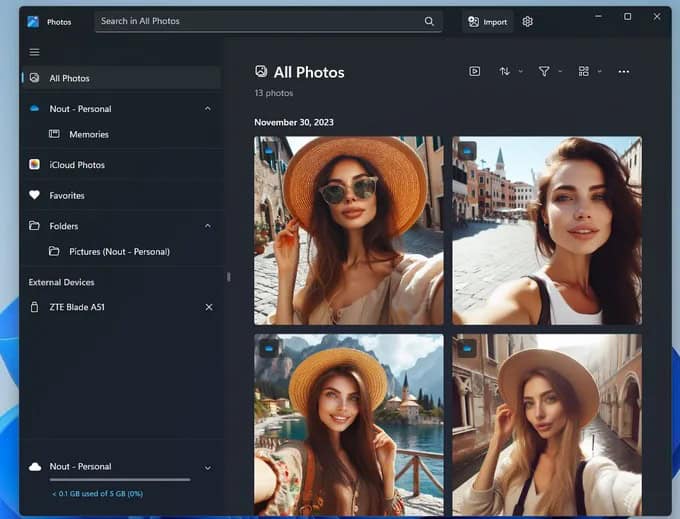Open the three-dot more options menu
The image size is (680, 519).
coord(624,72)
